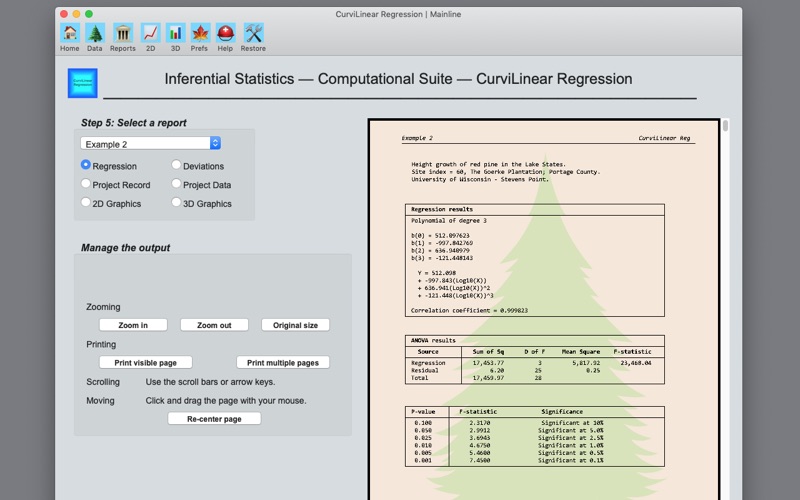This screenshot has width=800, height=500.
Task: Select the Project Data radio button
Action: tap(176, 184)
